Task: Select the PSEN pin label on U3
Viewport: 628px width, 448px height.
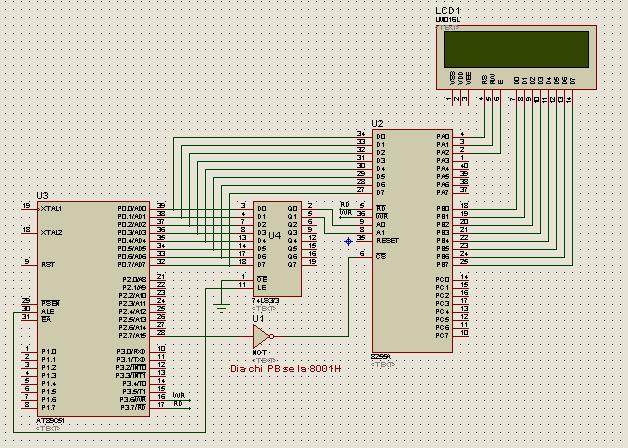Action: (50, 303)
